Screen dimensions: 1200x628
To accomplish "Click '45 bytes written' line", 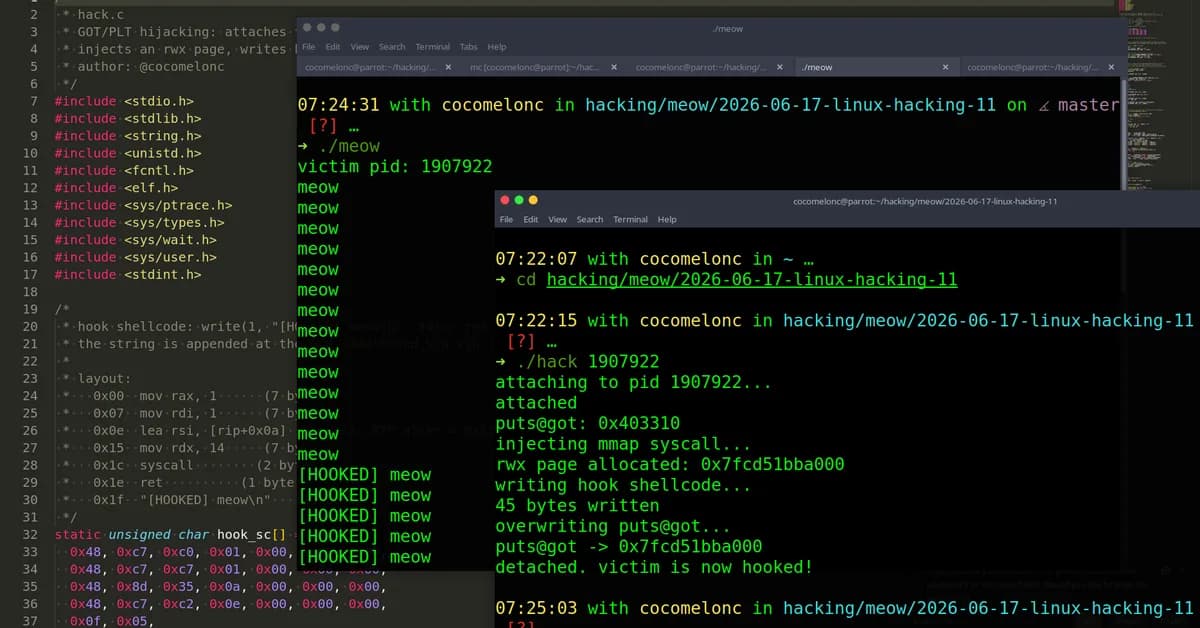I will point(578,505).
